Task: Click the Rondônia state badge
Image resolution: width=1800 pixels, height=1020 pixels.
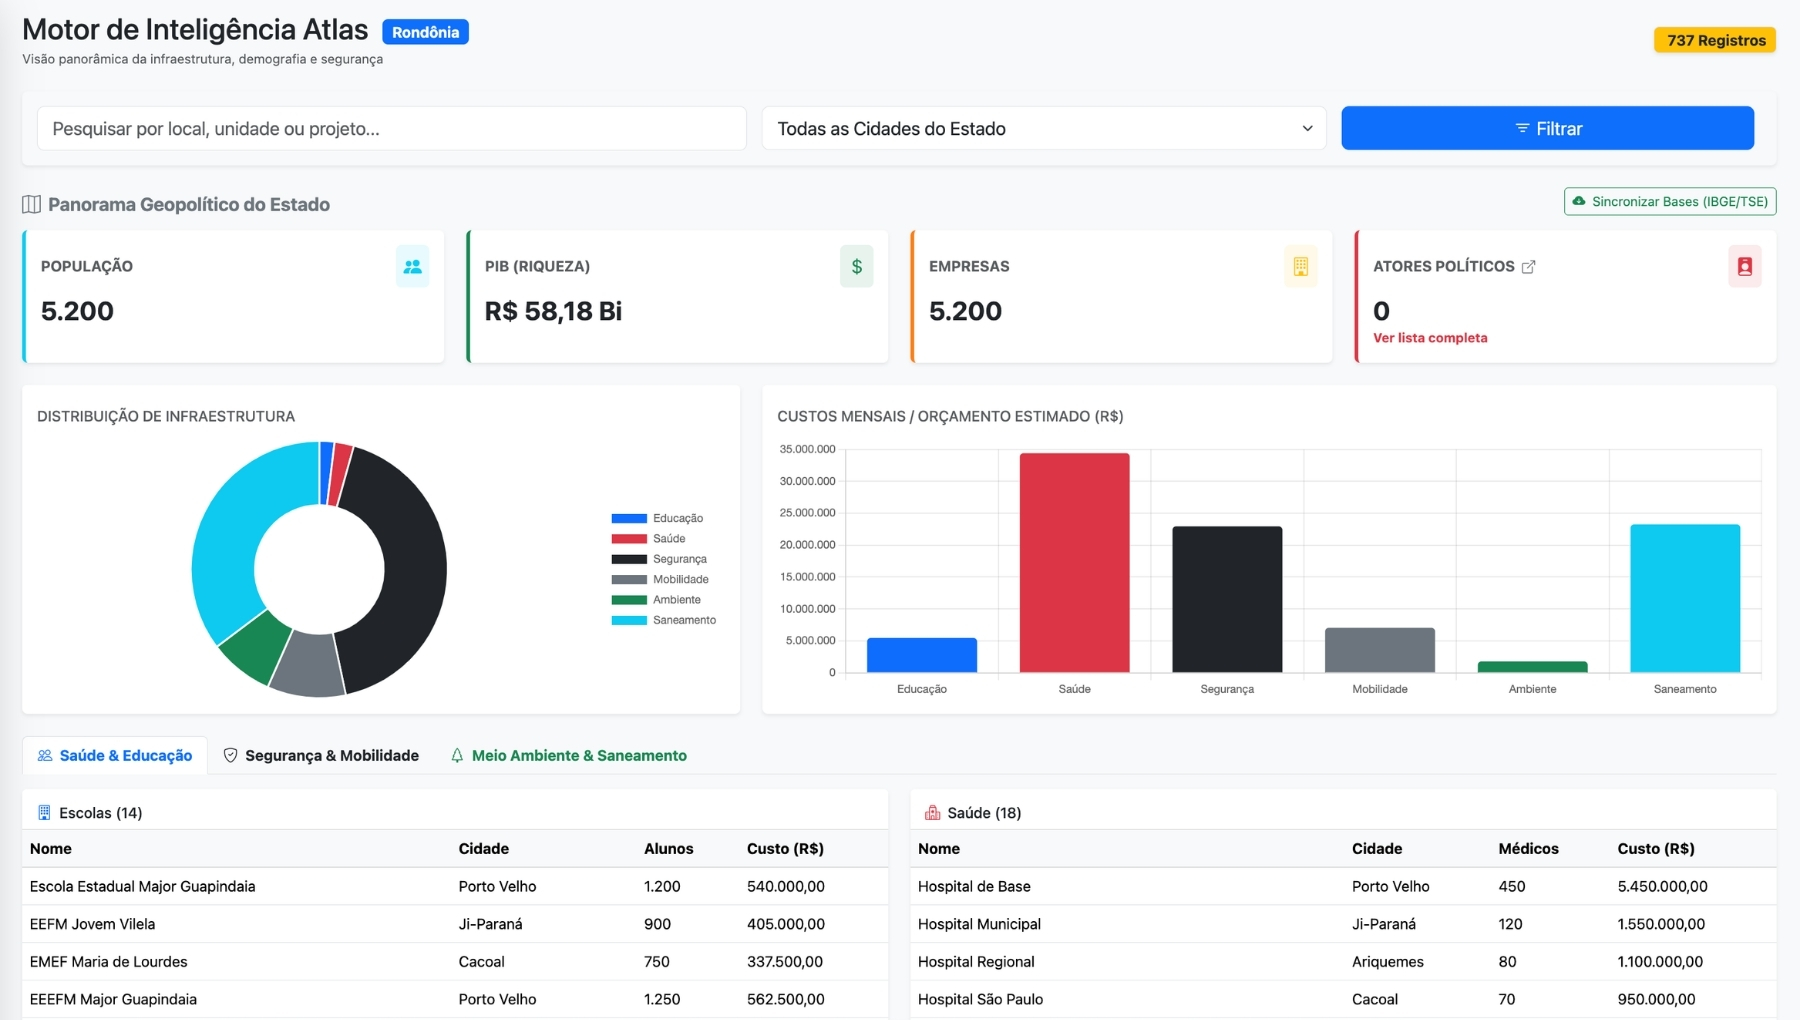Action: point(425,32)
